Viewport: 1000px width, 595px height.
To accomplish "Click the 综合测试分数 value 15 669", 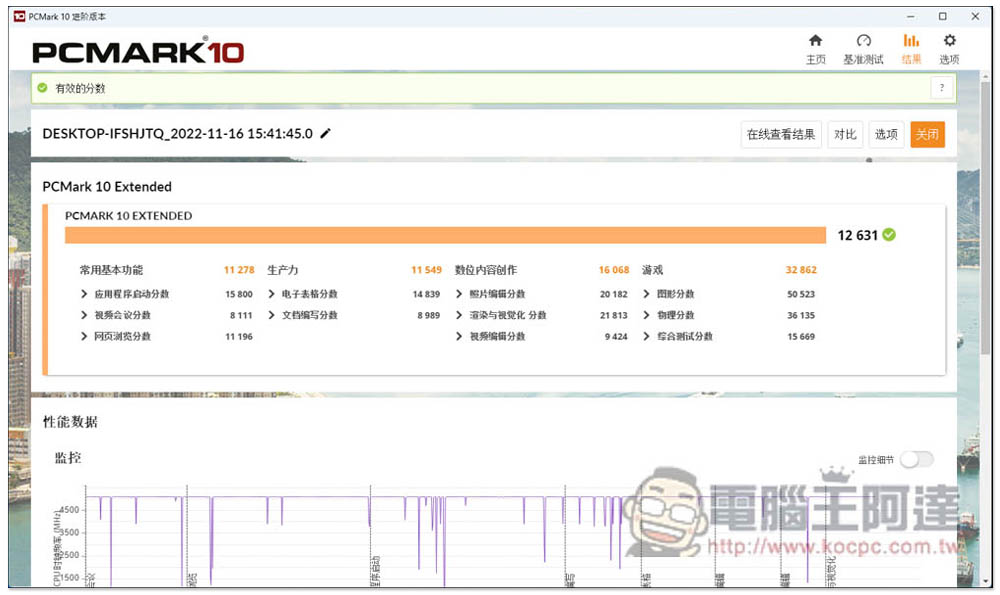I will click(801, 336).
